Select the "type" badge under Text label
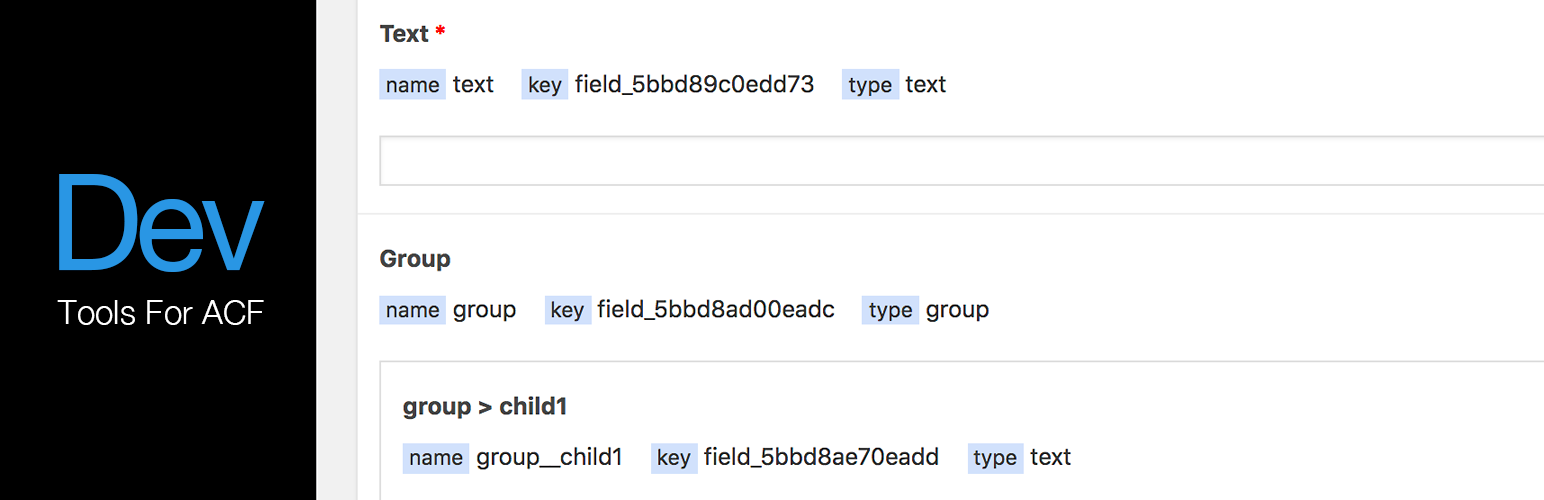The width and height of the screenshot is (1544, 500). pyautogui.click(x=869, y=85)
